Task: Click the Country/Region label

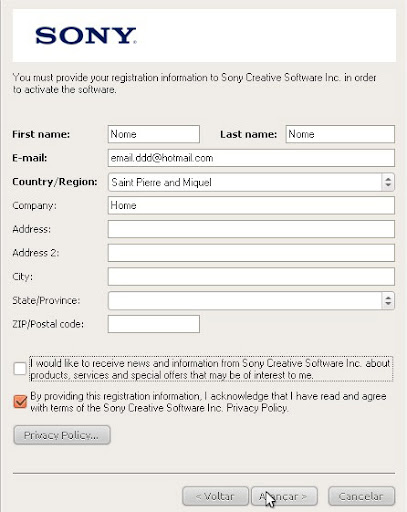Action: point(55,182)
